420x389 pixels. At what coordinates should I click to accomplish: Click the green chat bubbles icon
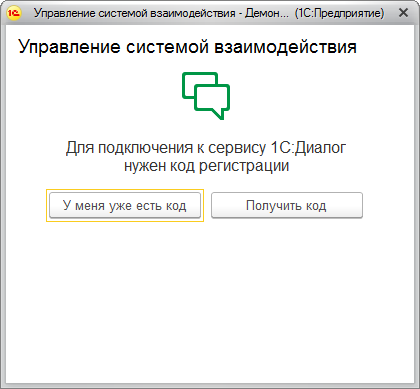206,96
